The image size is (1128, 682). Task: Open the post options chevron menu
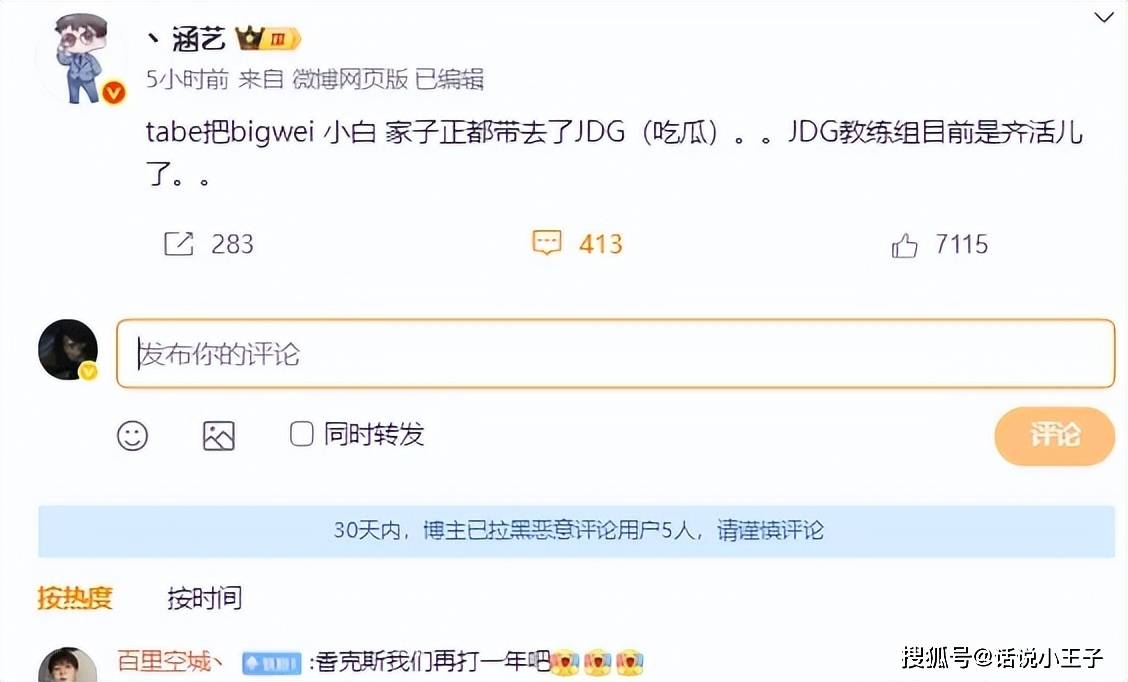1104,17
